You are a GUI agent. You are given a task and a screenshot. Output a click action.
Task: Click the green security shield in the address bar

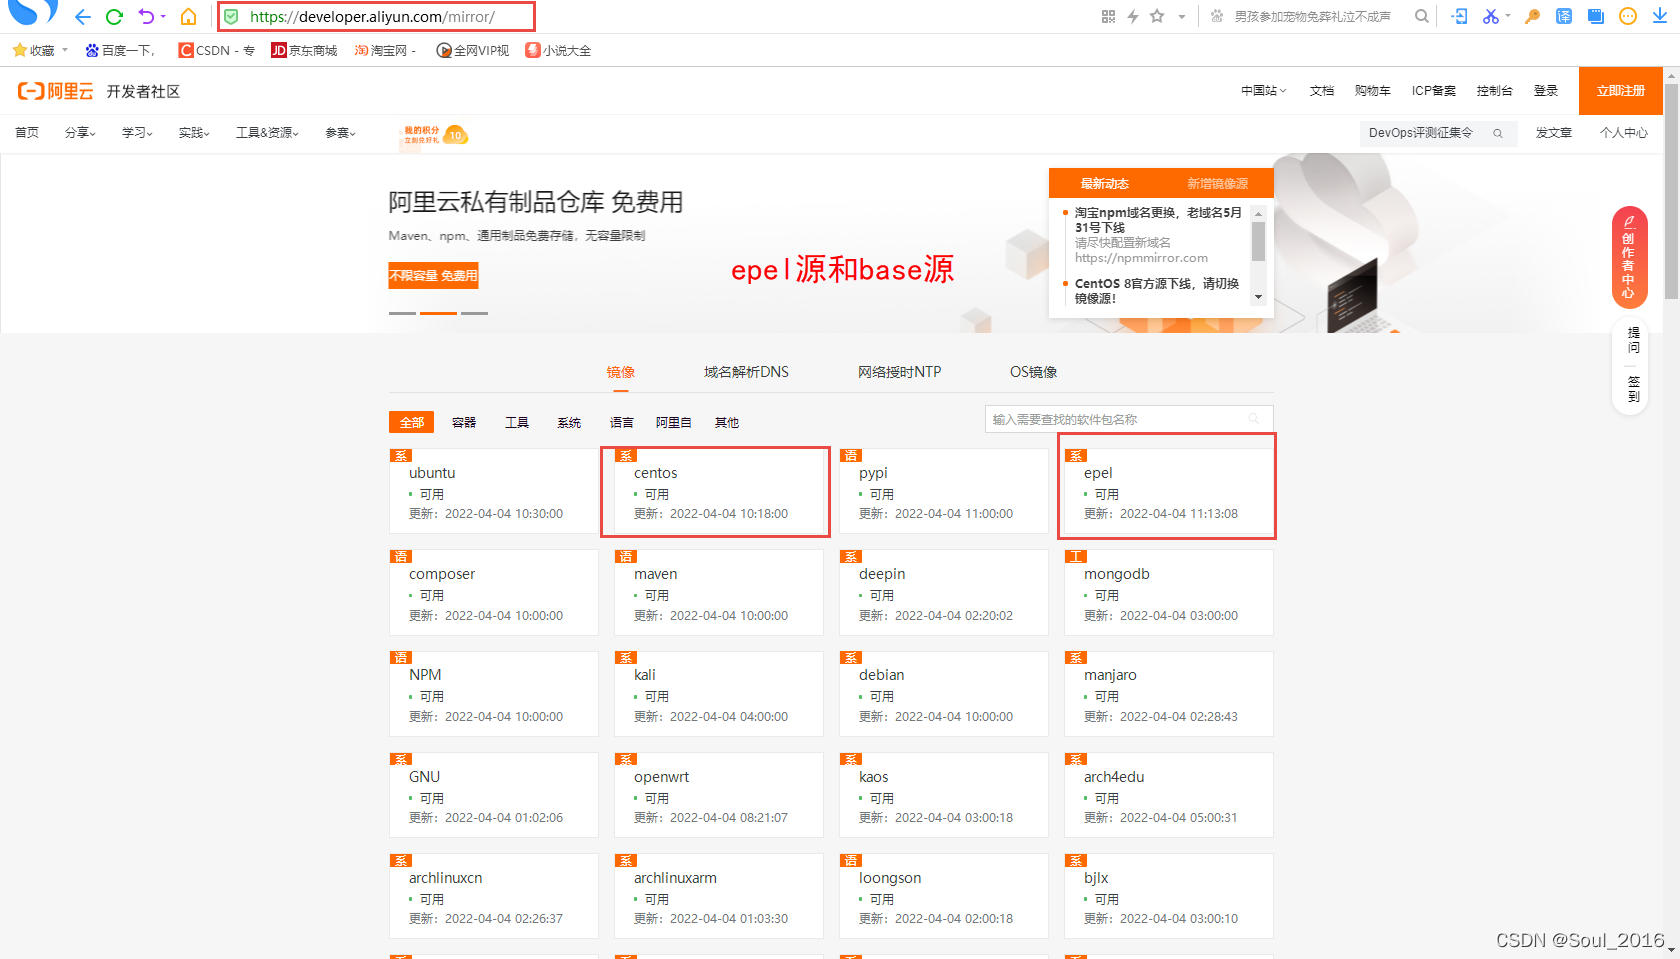click(x=231, y=17)
